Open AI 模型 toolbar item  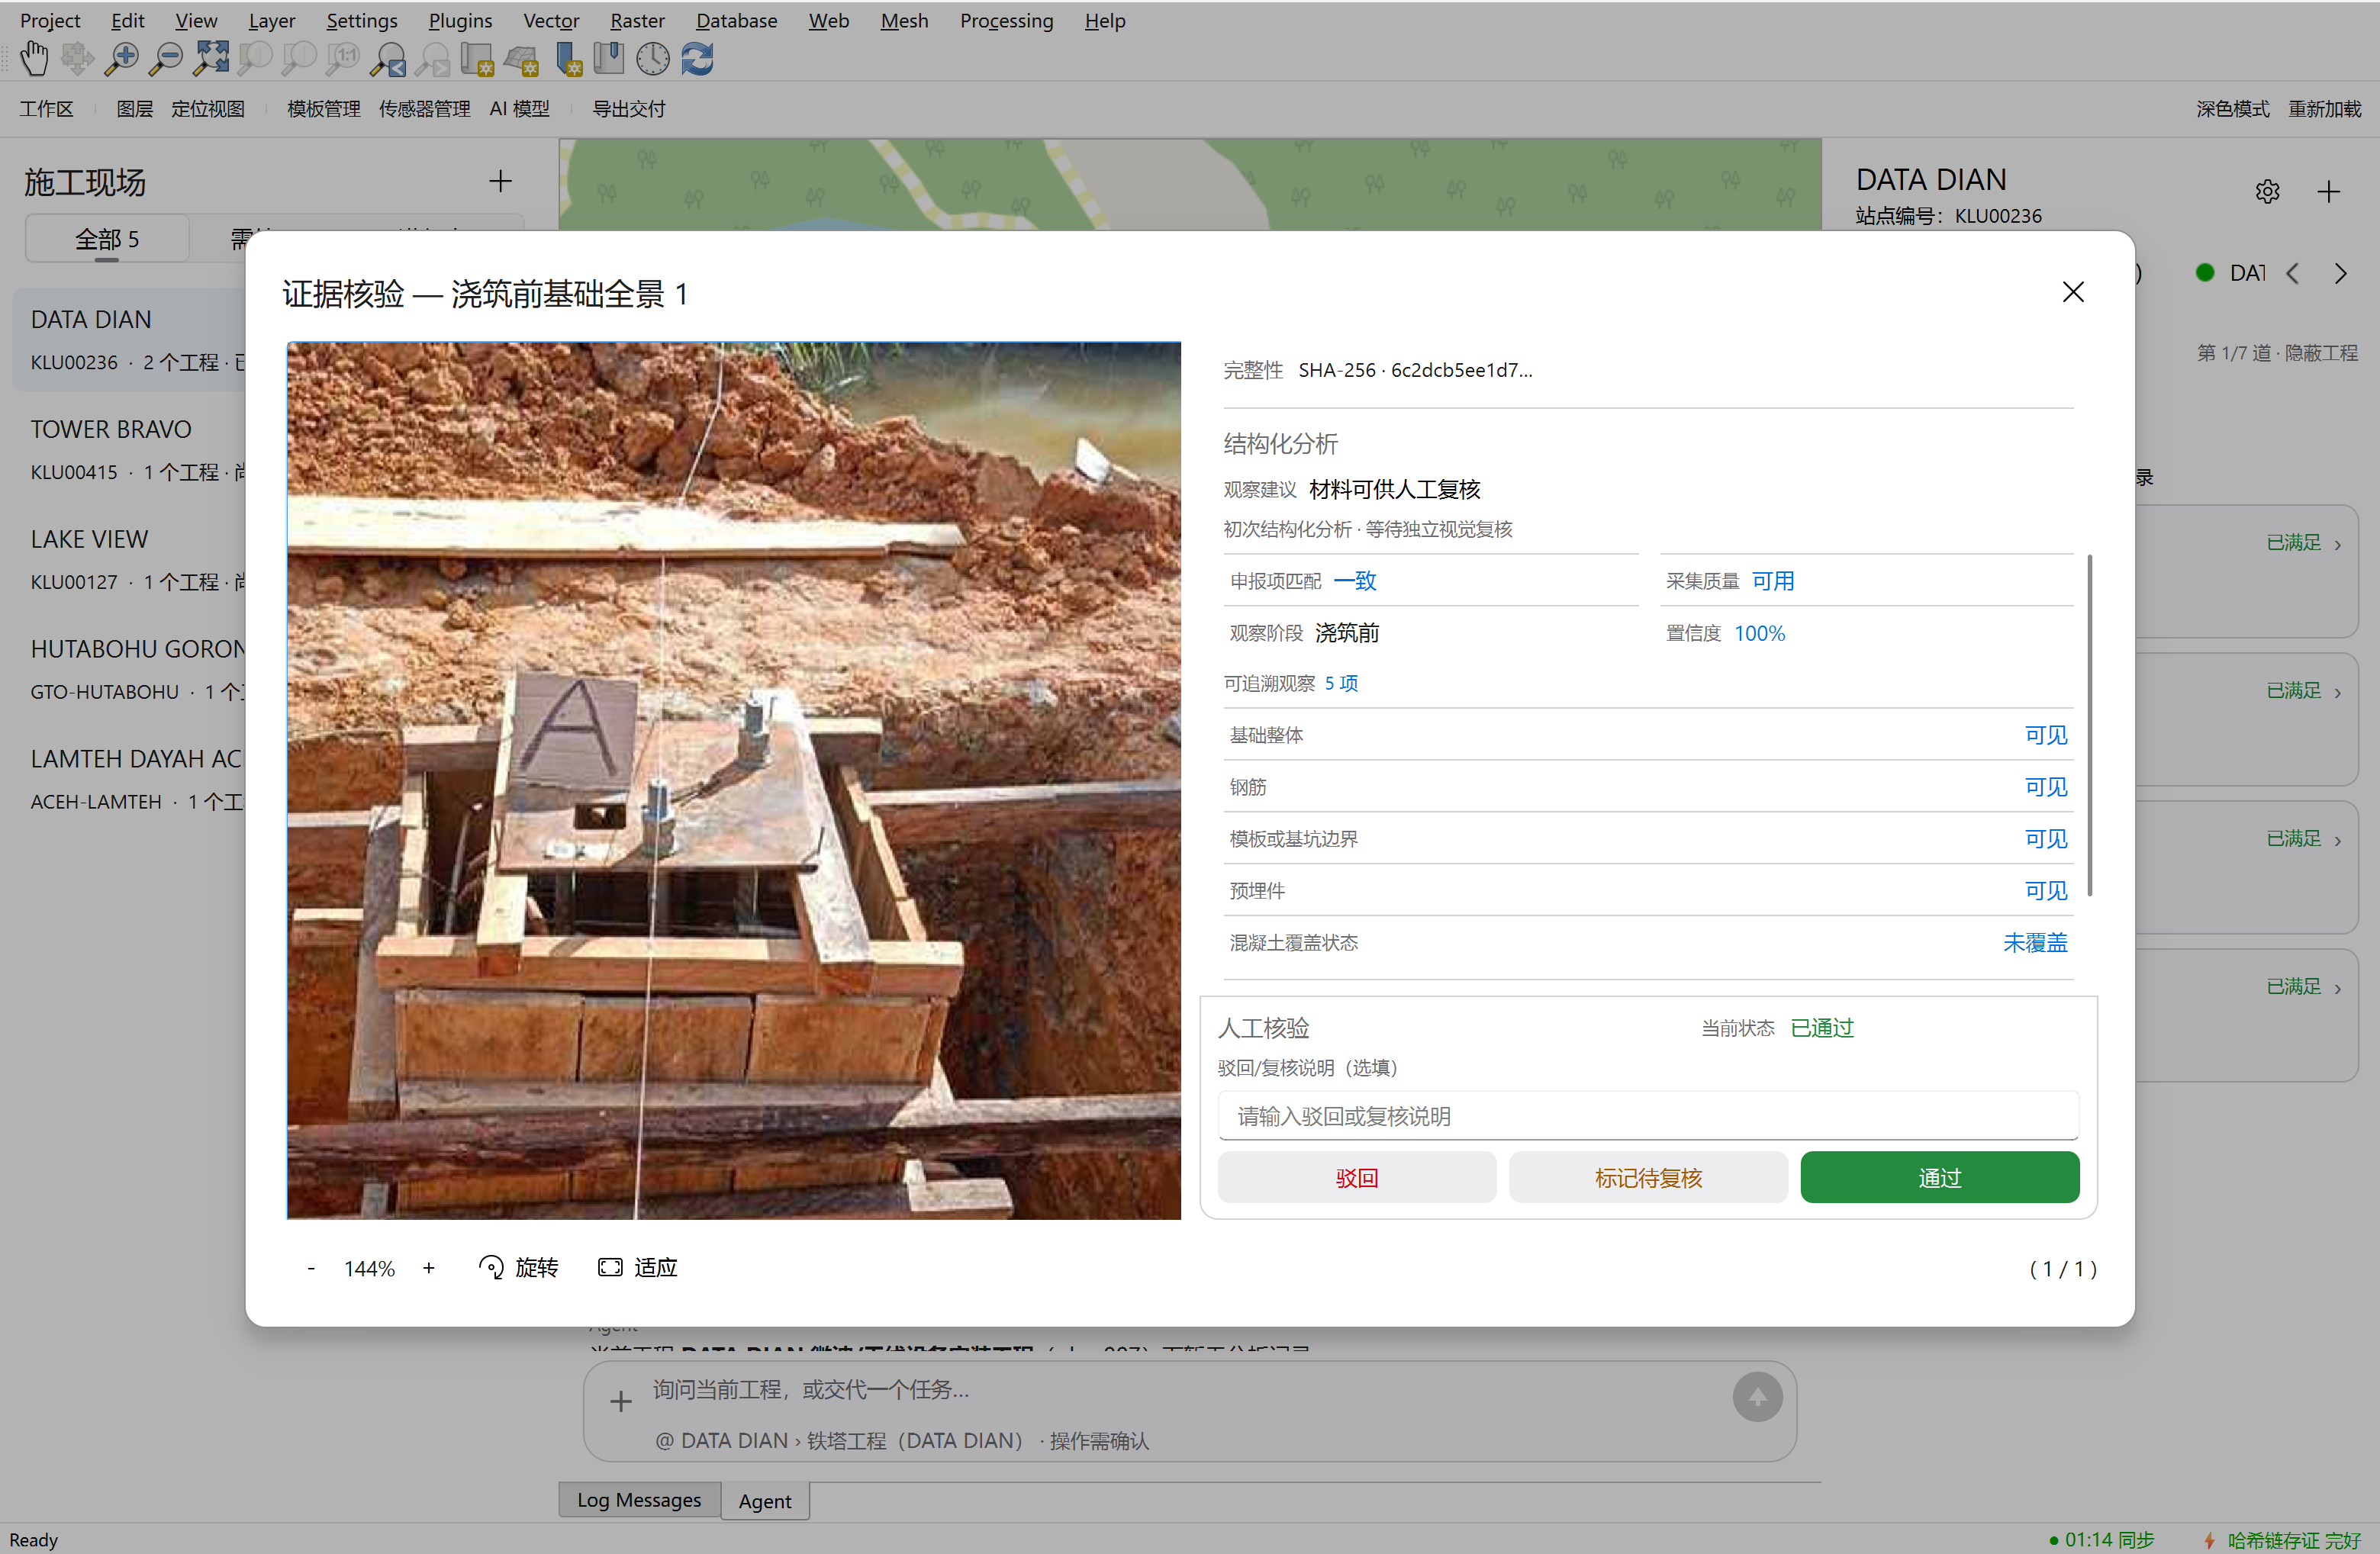(519, 108)
